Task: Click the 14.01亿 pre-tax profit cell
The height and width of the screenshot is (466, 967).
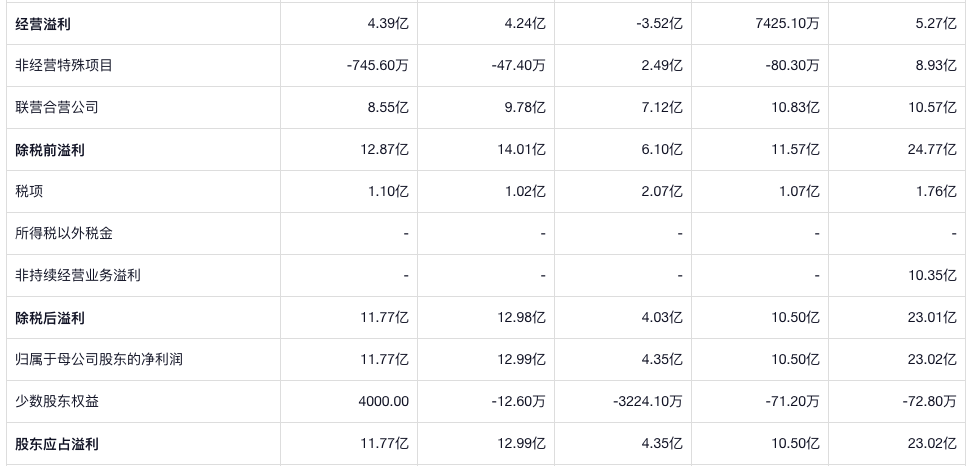Action: coord(522,150)
